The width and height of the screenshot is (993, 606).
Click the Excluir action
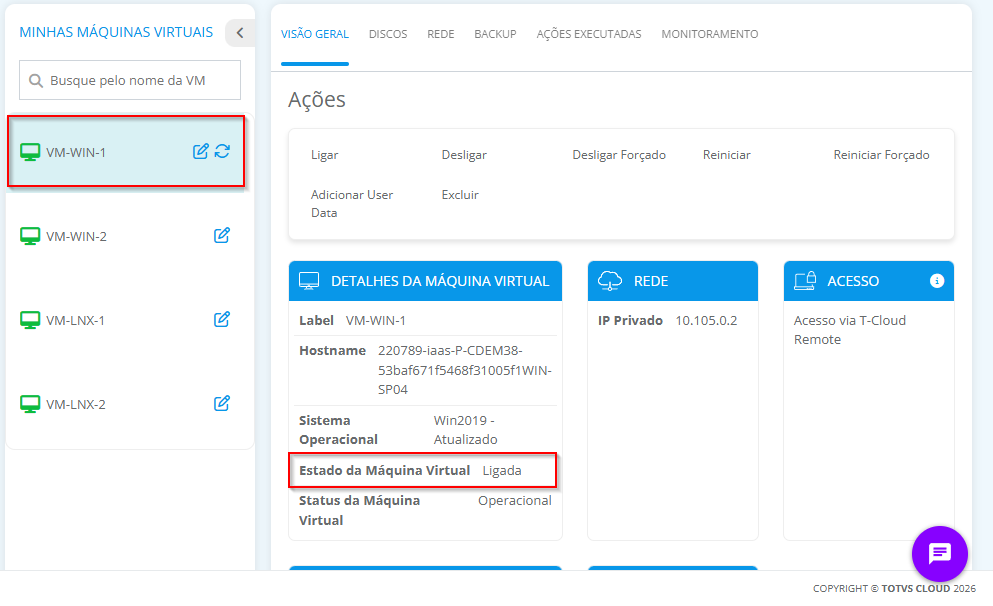pos(460,195)
